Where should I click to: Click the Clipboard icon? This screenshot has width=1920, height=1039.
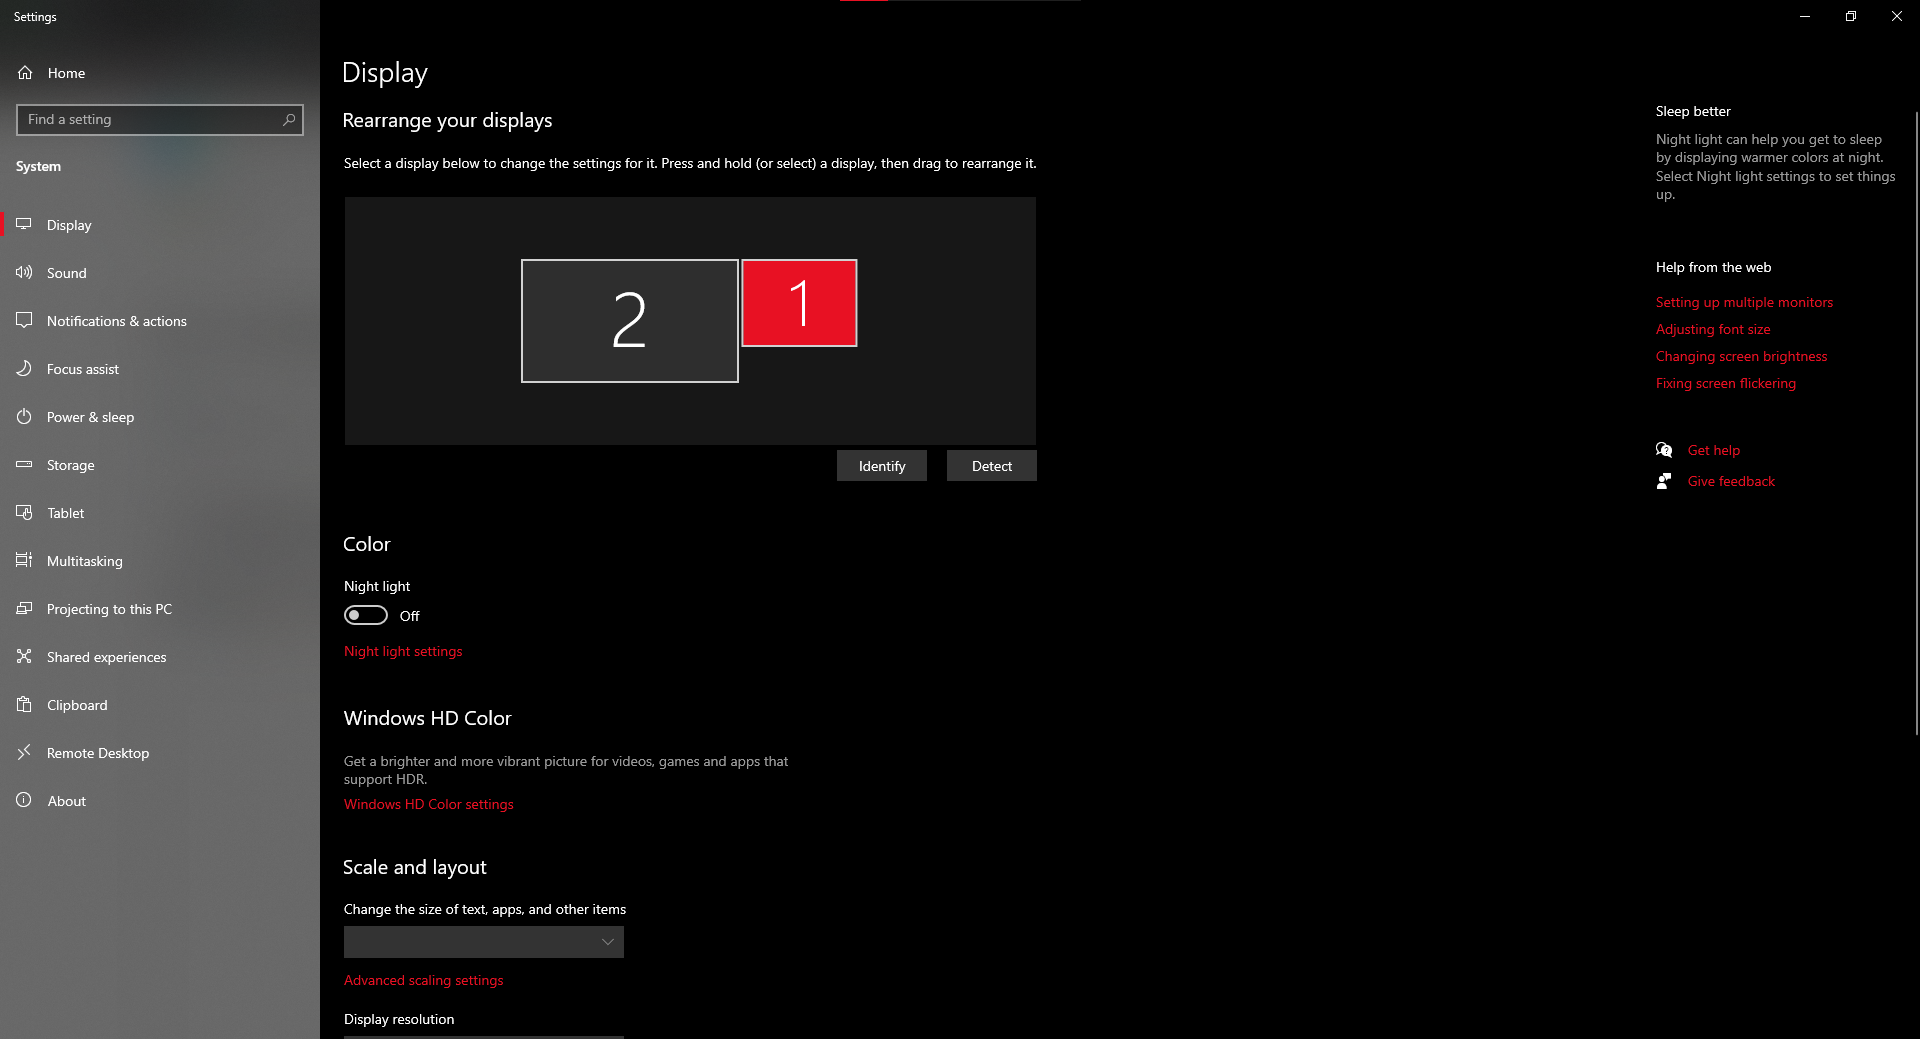pos(24,705)
